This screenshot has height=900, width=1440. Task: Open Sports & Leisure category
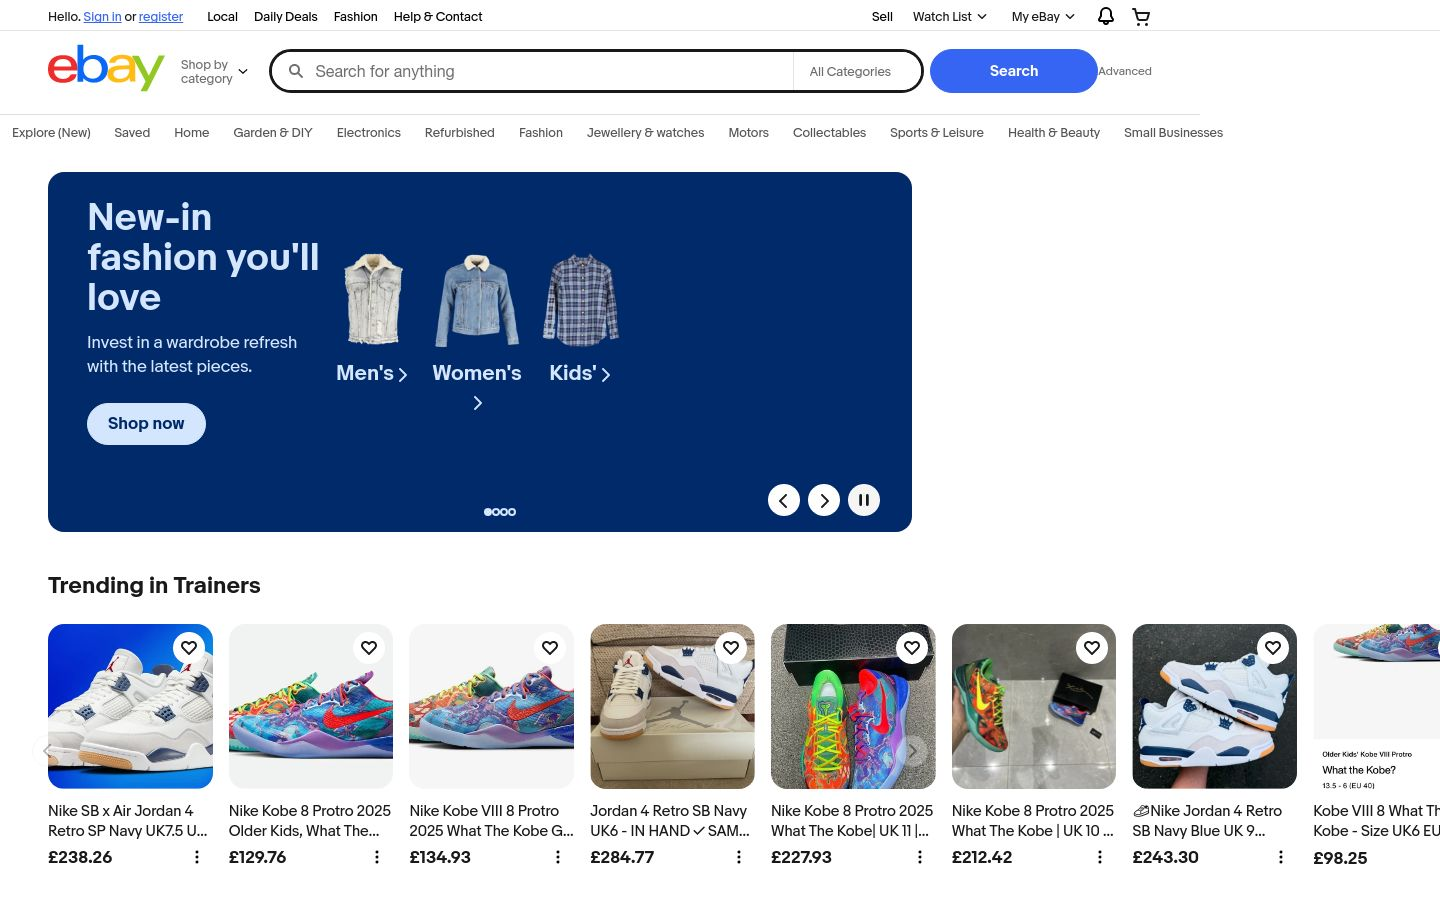[x=937, y=133]
